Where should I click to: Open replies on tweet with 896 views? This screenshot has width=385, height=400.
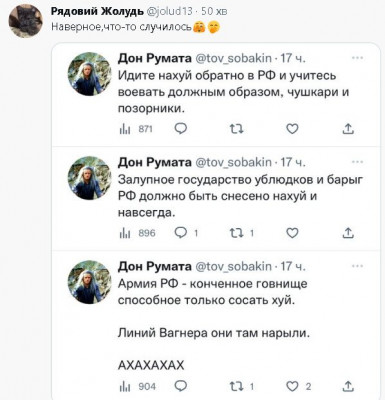[186, 233]
